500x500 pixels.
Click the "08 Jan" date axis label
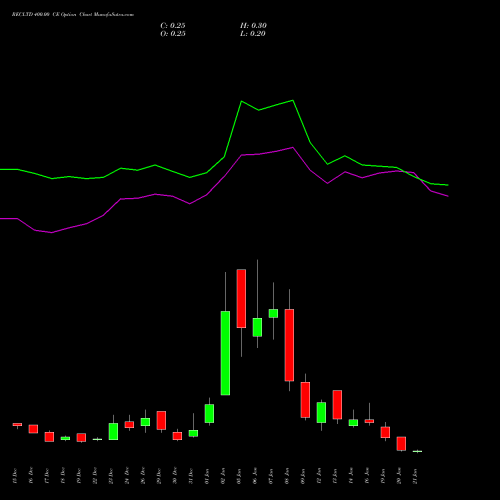[x=287, y=476]
